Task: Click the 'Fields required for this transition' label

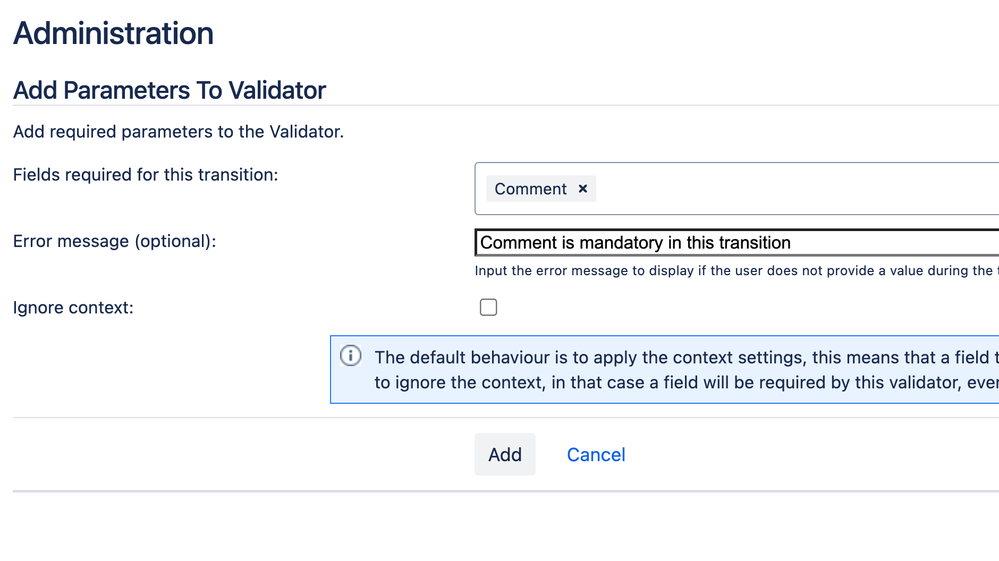Action: point(145,174)
